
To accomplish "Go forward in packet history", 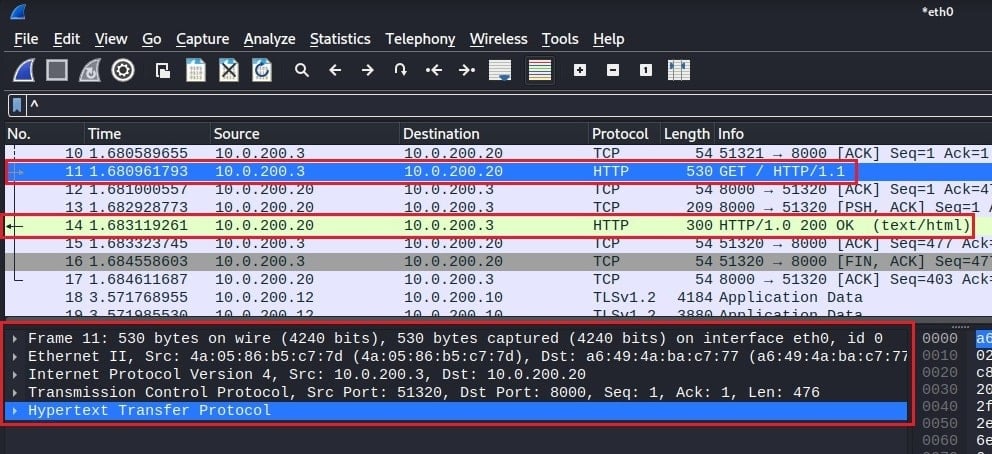I will (x=368, y=70).
